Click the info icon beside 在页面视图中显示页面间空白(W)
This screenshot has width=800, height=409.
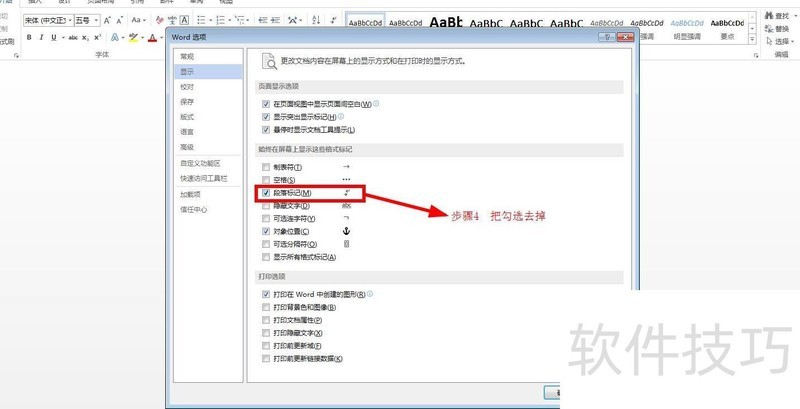(376, 104)
